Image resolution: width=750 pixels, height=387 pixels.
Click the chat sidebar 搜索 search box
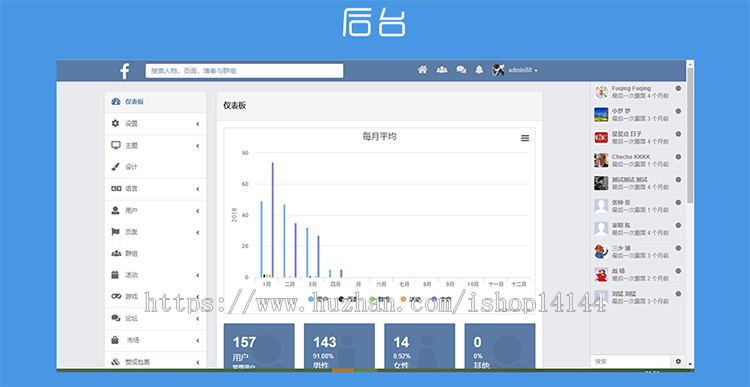coord(631,362)
